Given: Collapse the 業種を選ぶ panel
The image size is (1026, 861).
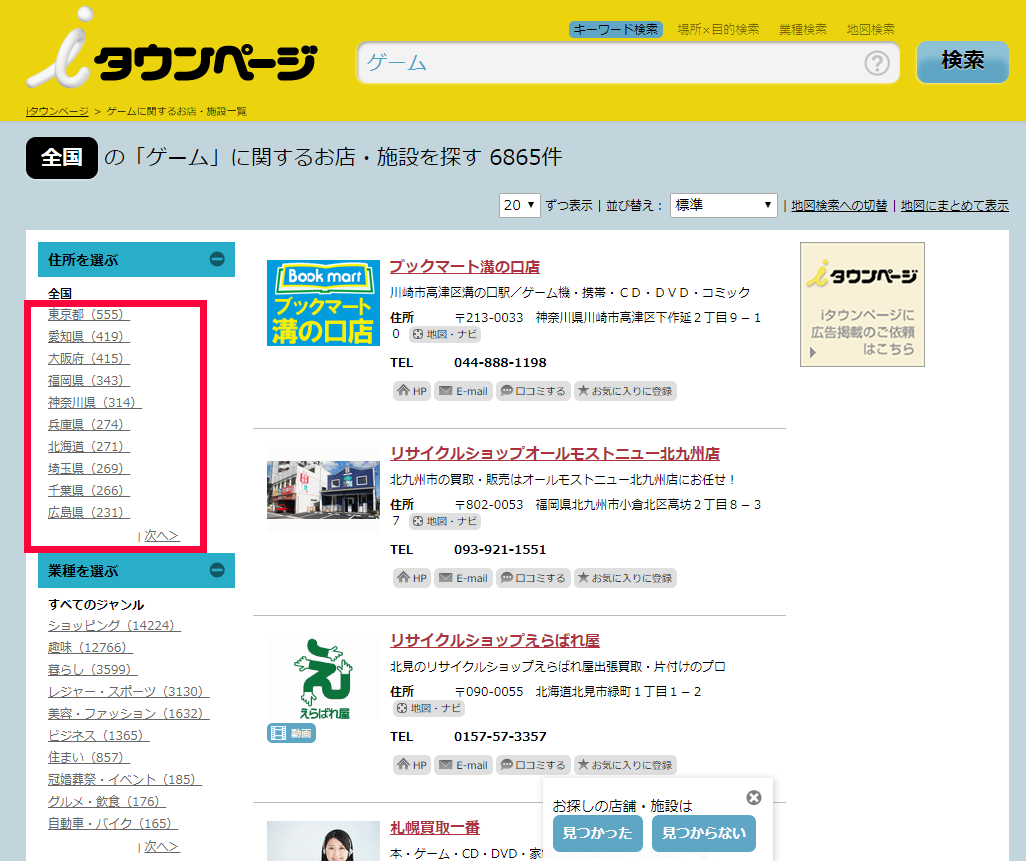Looking at the screenshot, I should [x=217, y=571].
